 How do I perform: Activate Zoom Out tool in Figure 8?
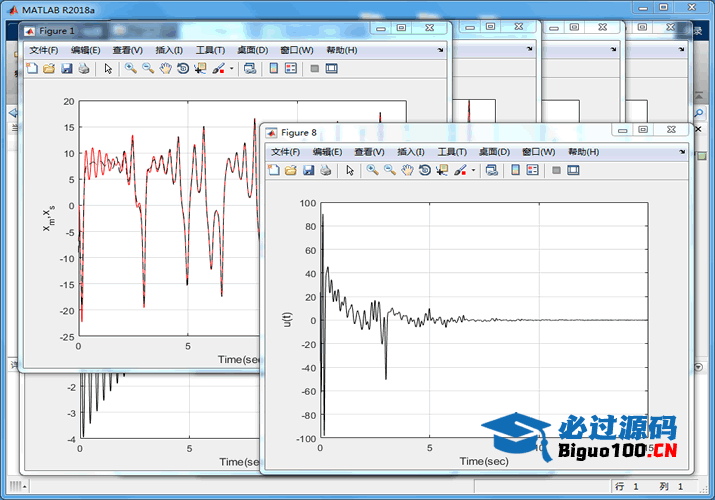tap(390, 170)
